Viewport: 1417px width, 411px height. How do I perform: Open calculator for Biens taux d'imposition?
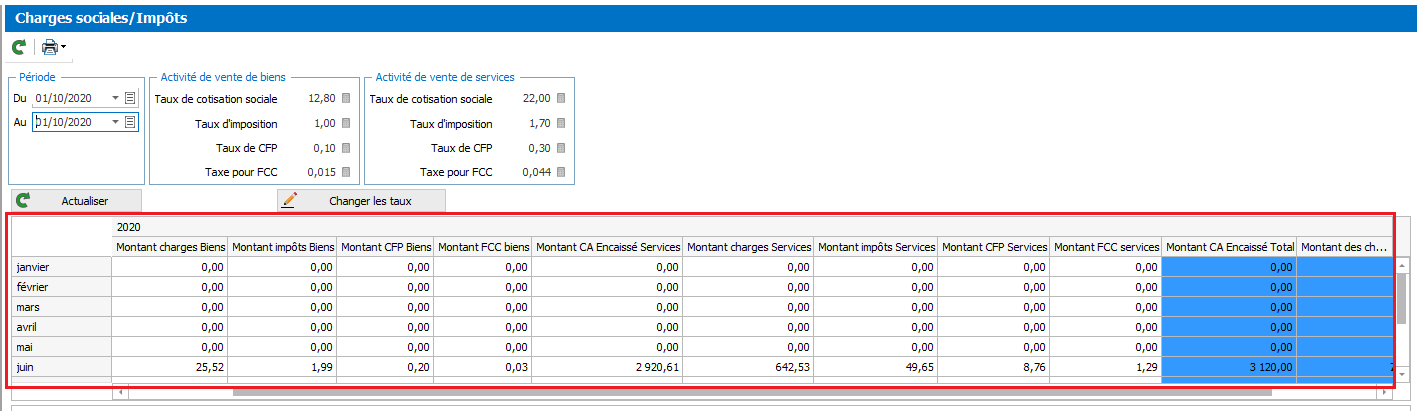(x=346, y=123)
